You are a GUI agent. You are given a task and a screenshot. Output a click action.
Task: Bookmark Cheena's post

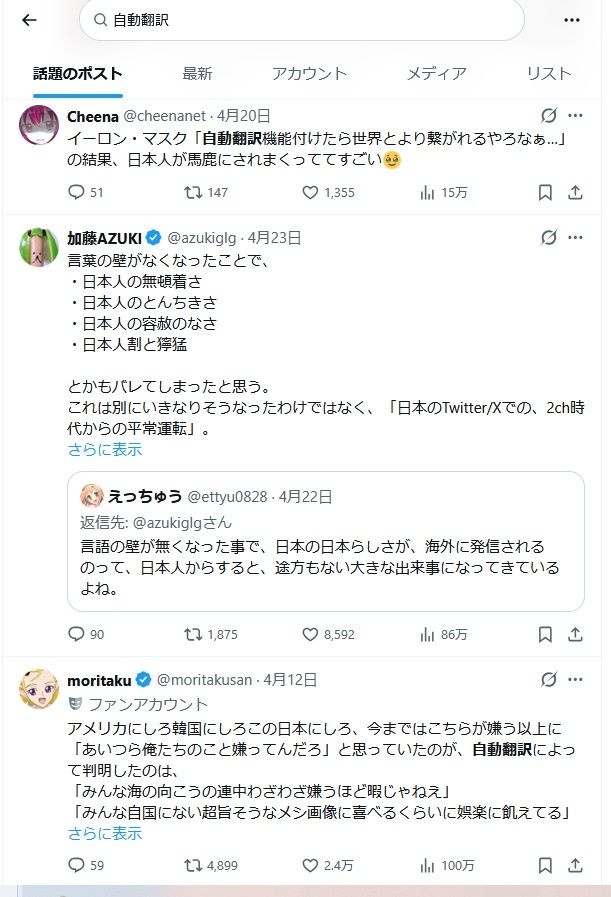(x=545, y=192)
